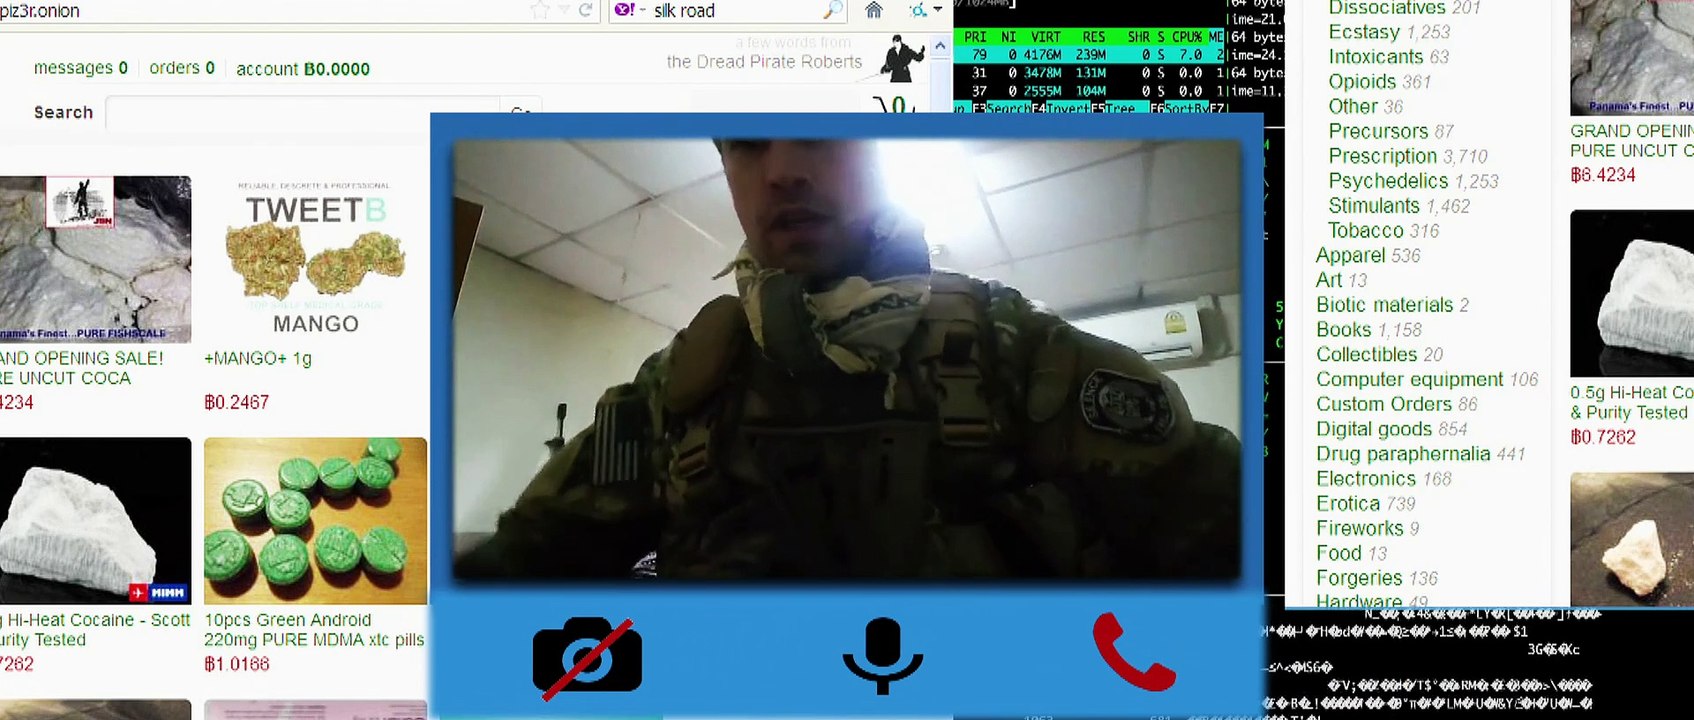Screen dimensions: 1694x720
Task: Open the Stimulants category
Action: 1399,206
